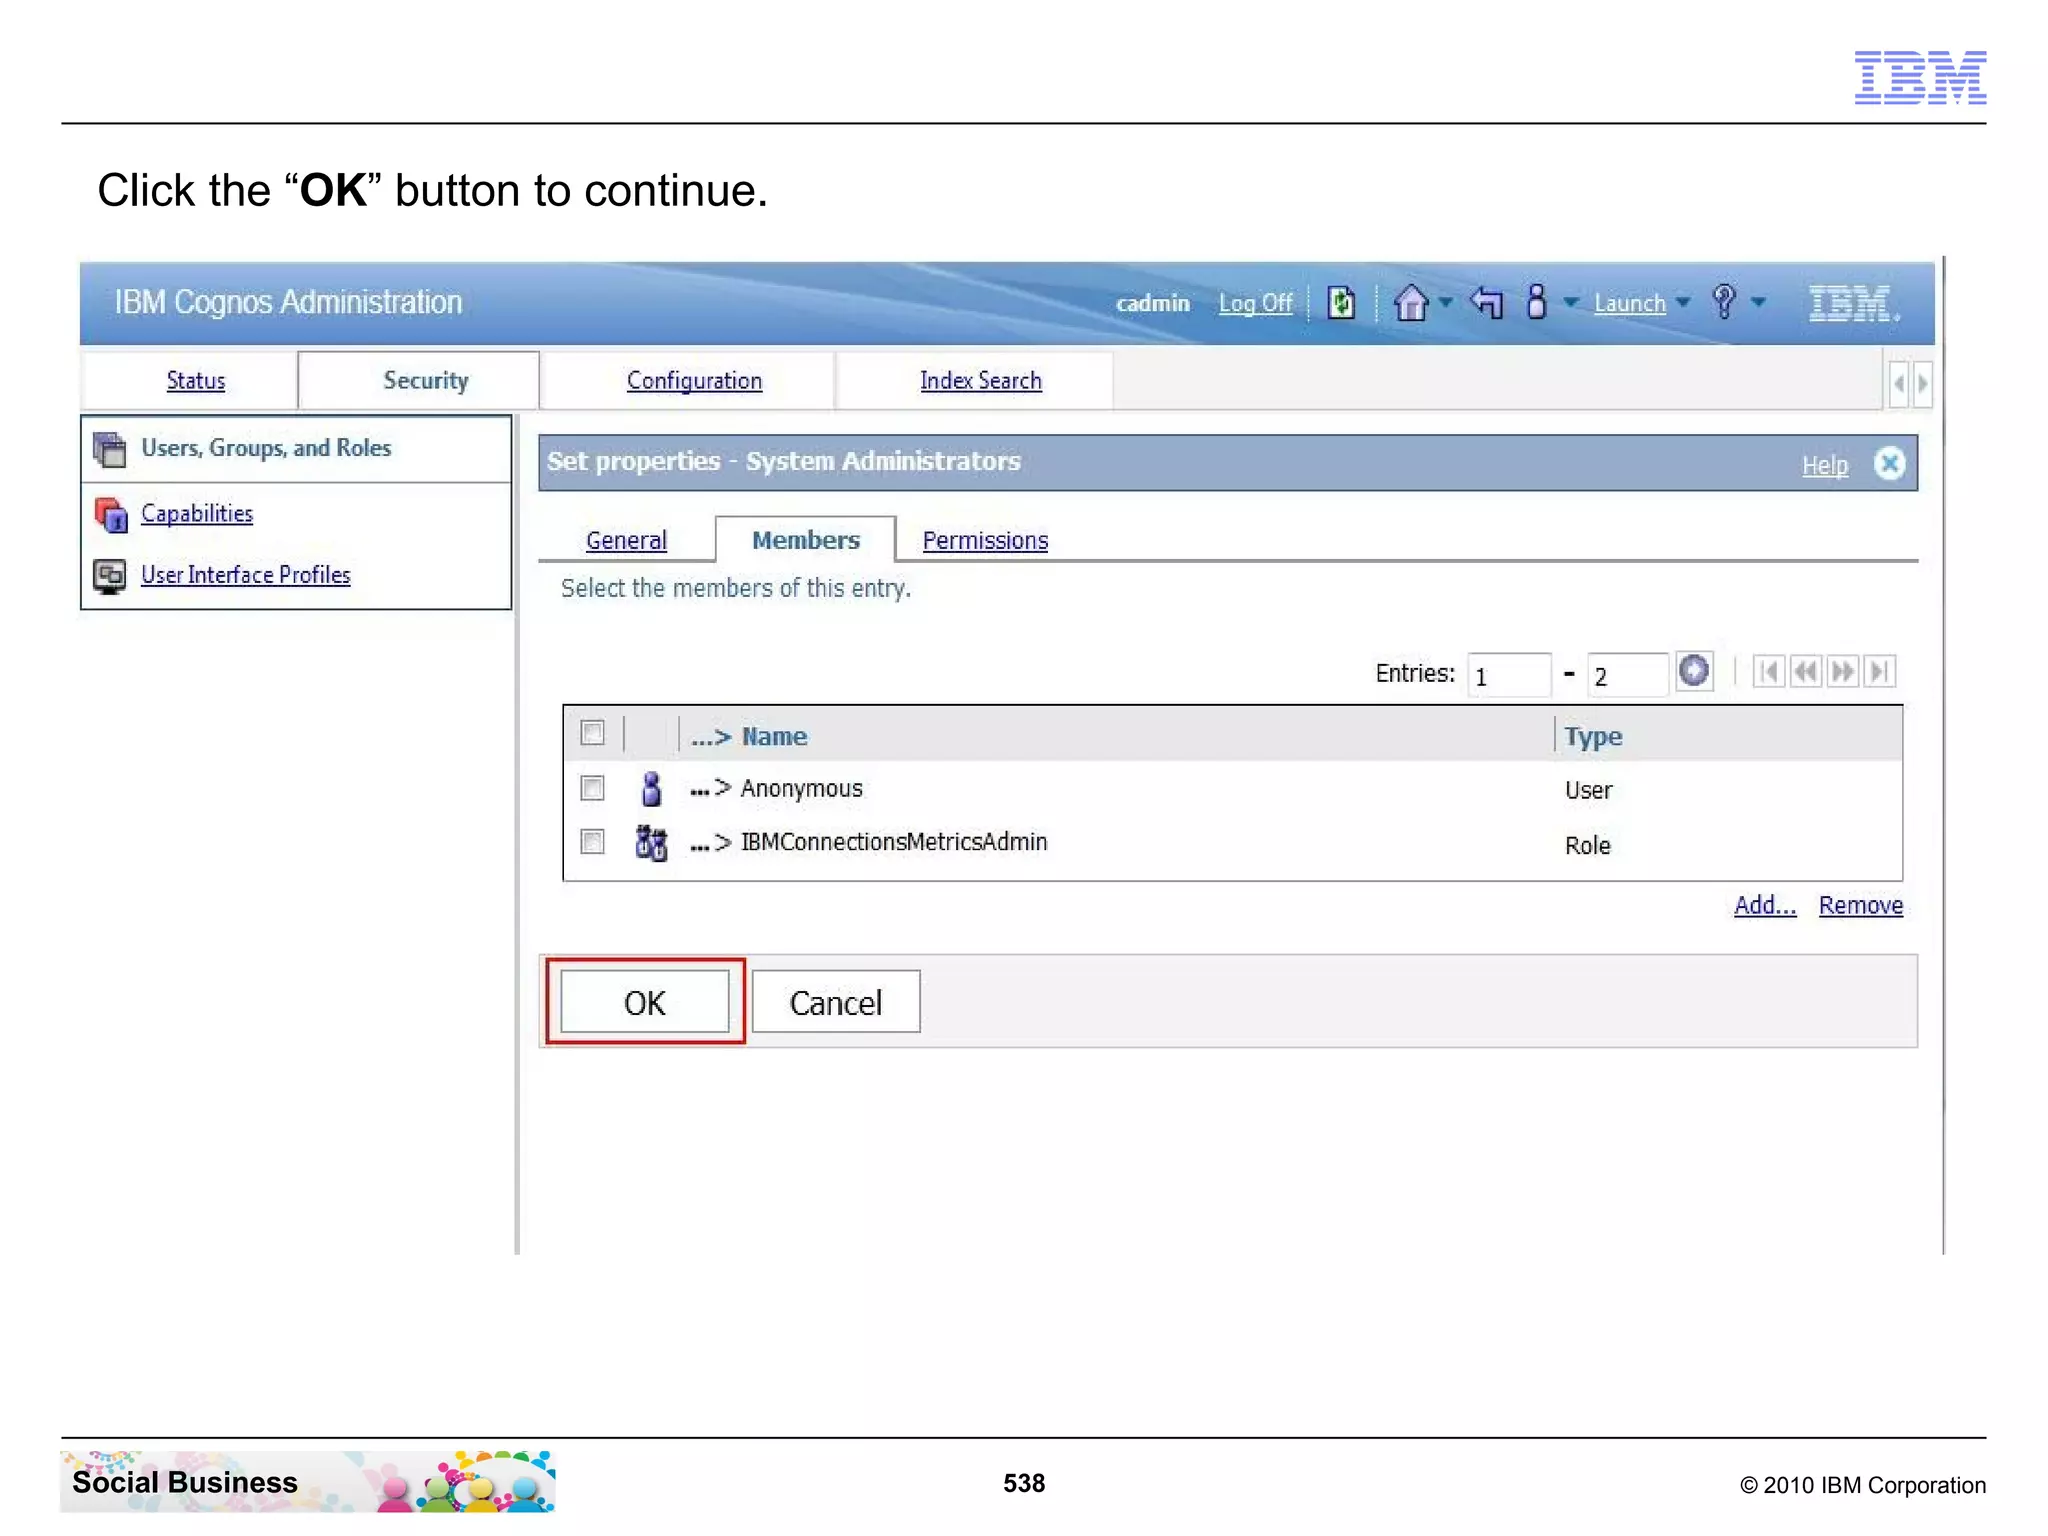
Task: Sort by the Name column header
Action: pos(774,737)
